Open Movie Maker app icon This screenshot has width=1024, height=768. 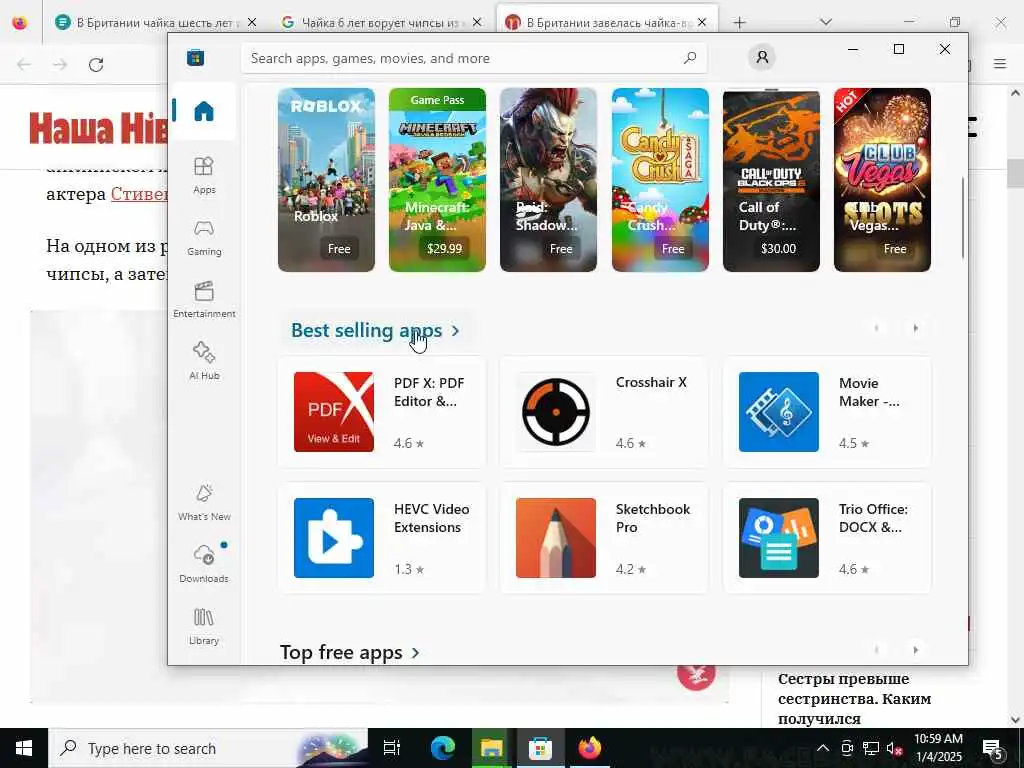point(778,412)
